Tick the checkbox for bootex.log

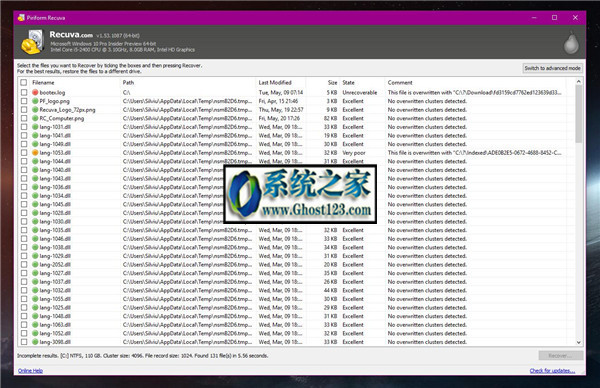[24, 93]
